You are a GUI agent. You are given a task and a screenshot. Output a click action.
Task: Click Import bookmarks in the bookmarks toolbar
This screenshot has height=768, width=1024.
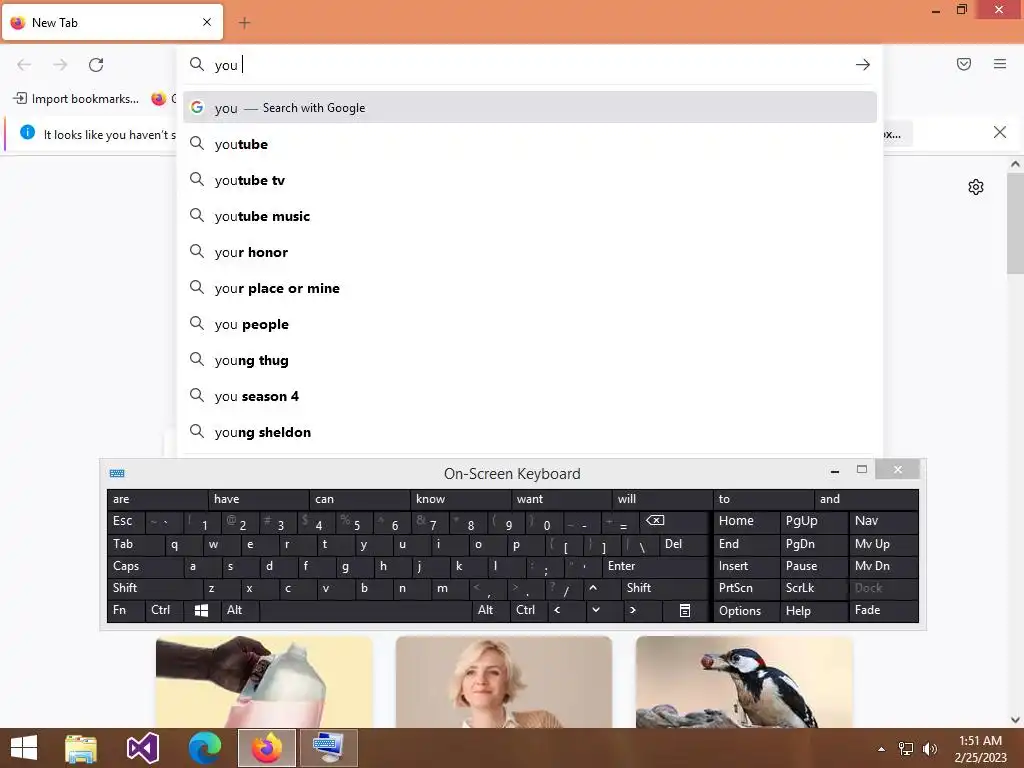pos(76,99)
